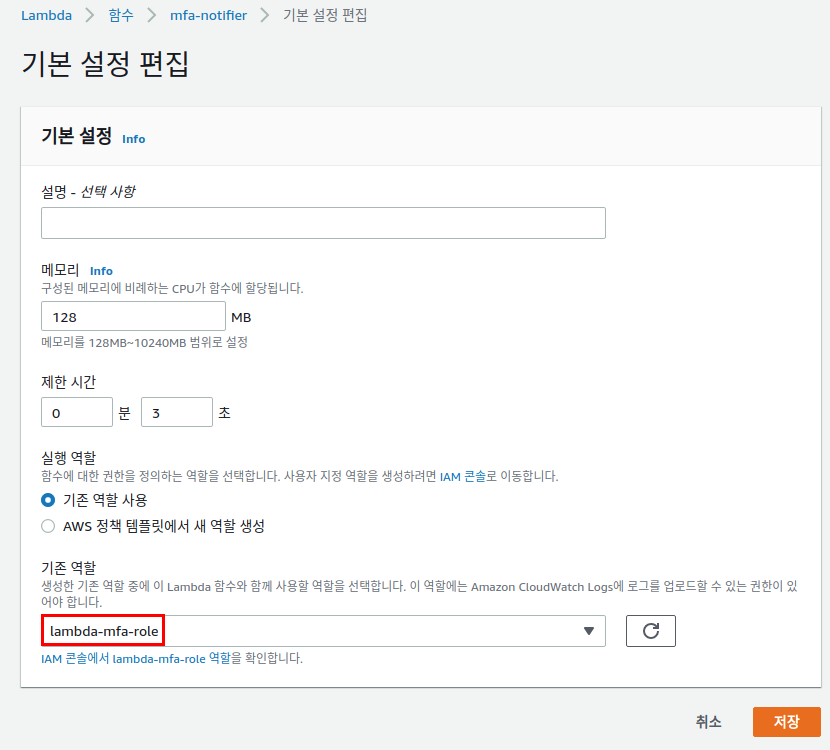Click the MB unit label
Screen dimensions: 830x750
click(x=241, y=318)
